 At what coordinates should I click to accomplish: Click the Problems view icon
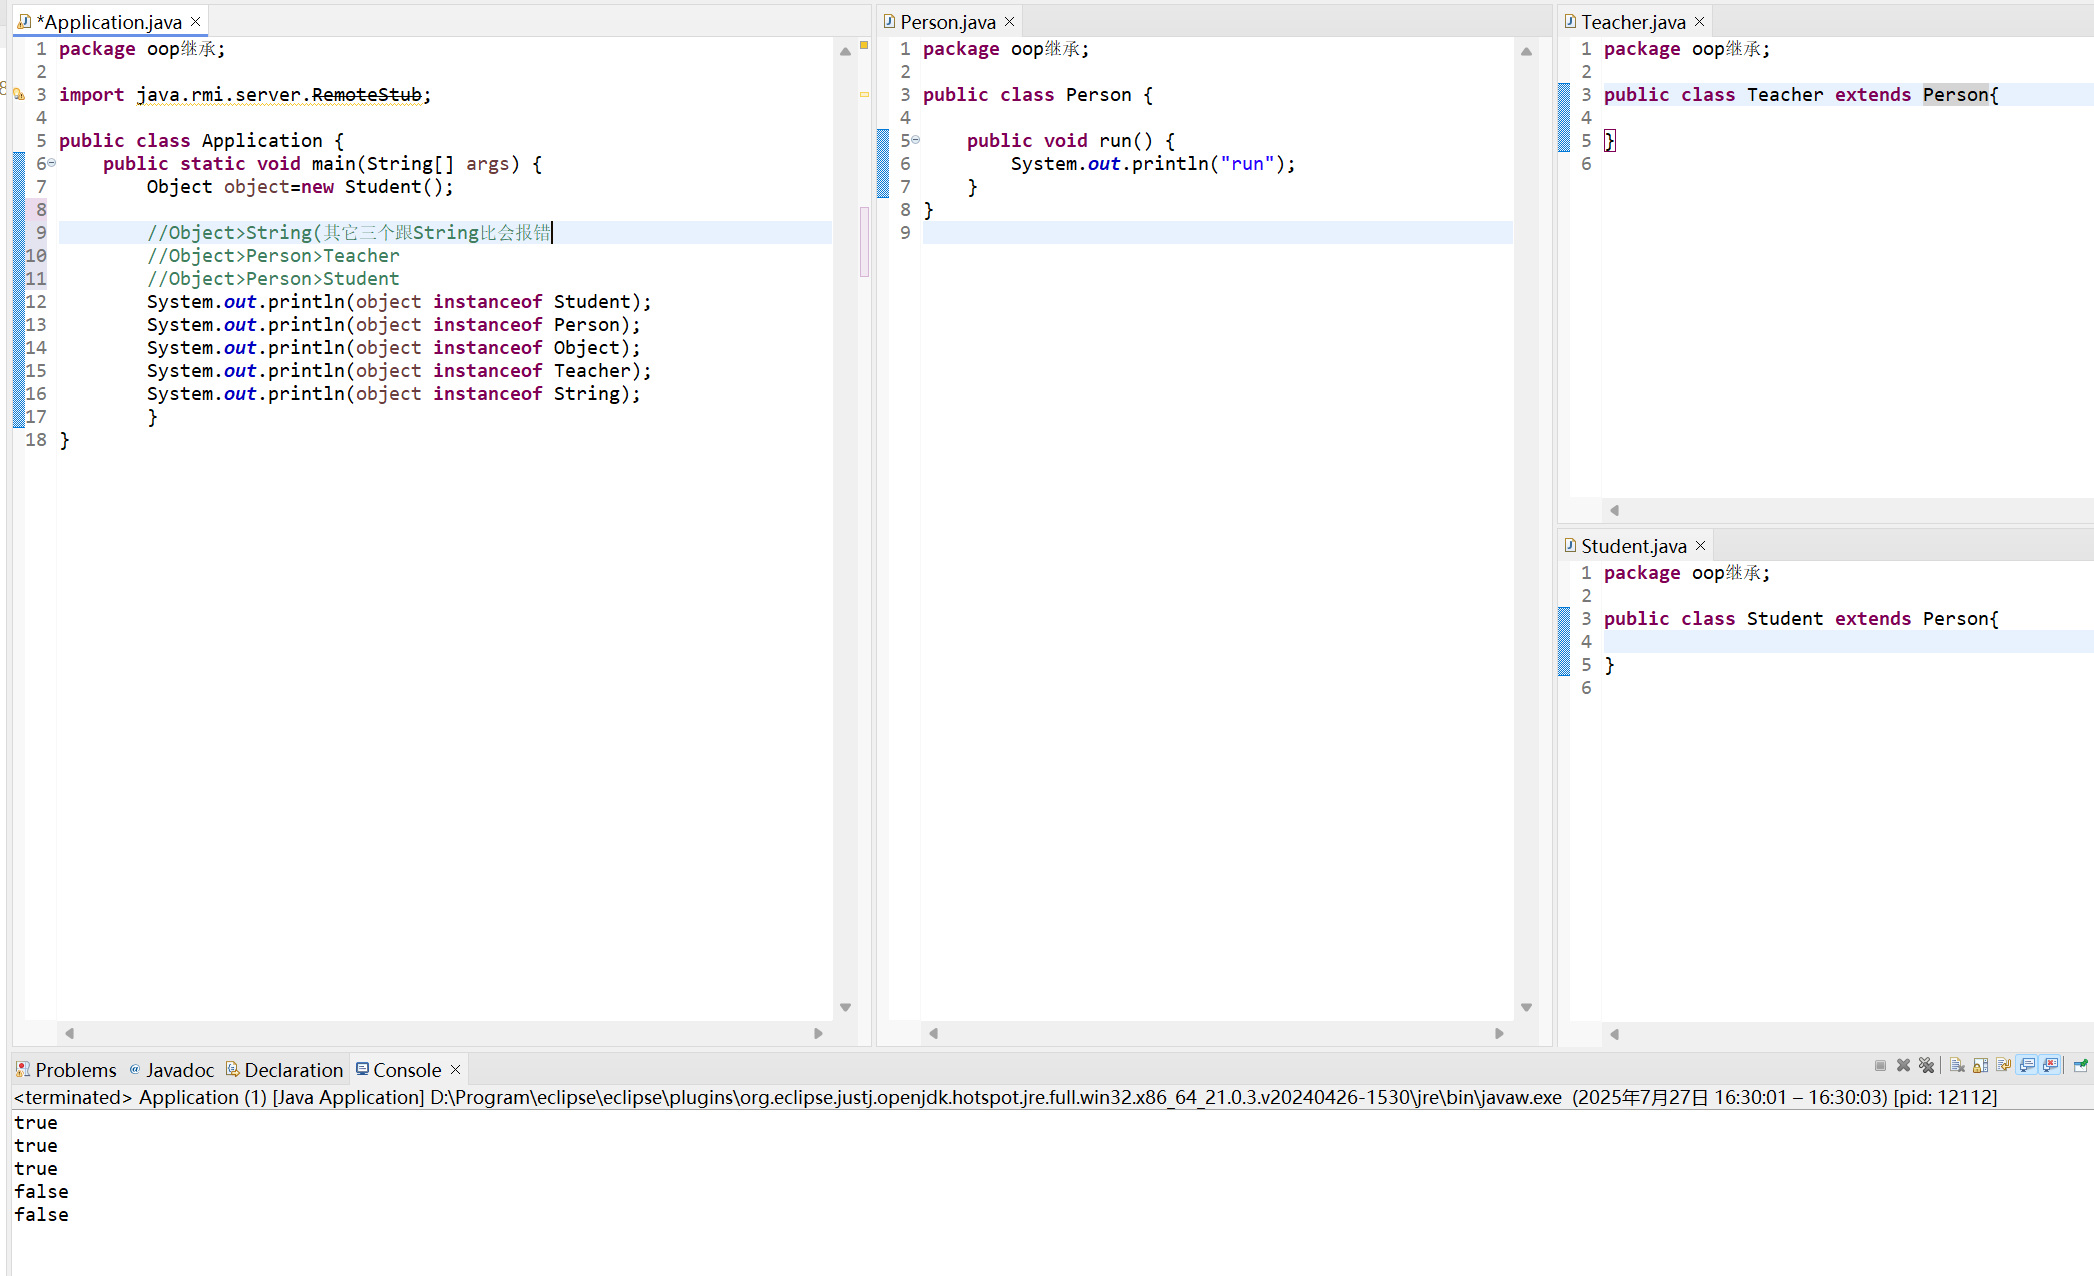23,1070
